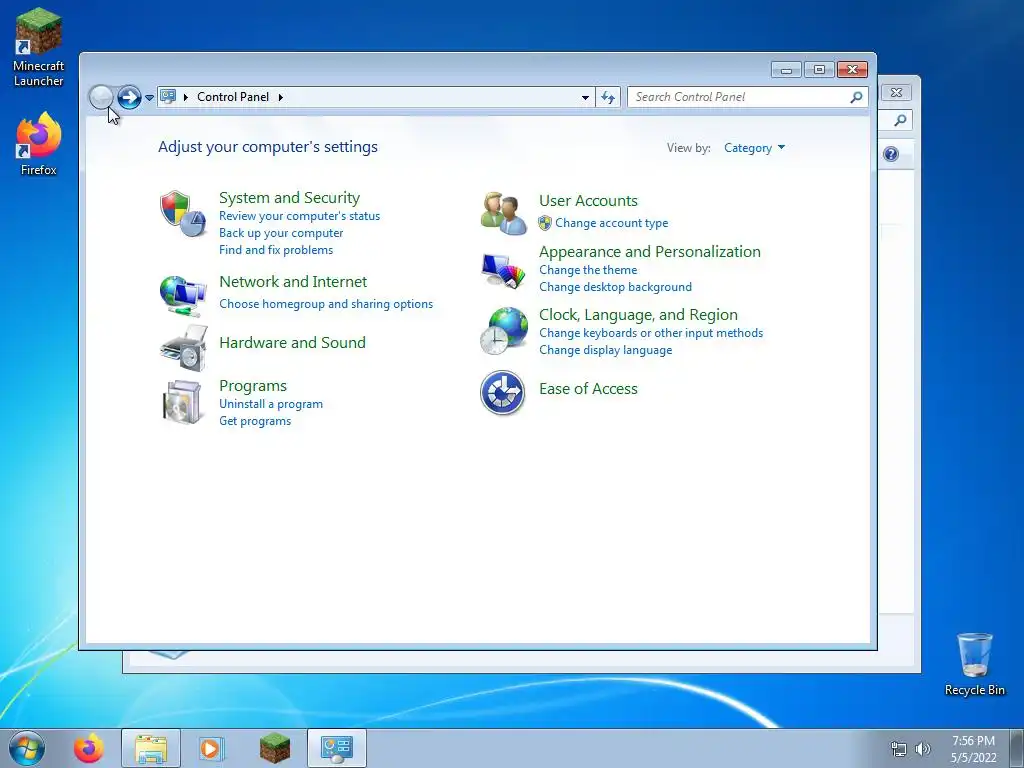Click the Control Panel address bar icon
The image size is (1024, 768).
tap(168, 97)
